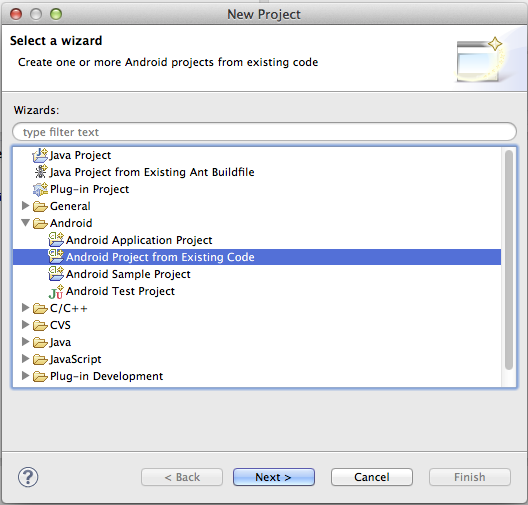528x505 pixels.
Task: Click the wizard list vertical scrollbar
Action: tap(509, 260)
